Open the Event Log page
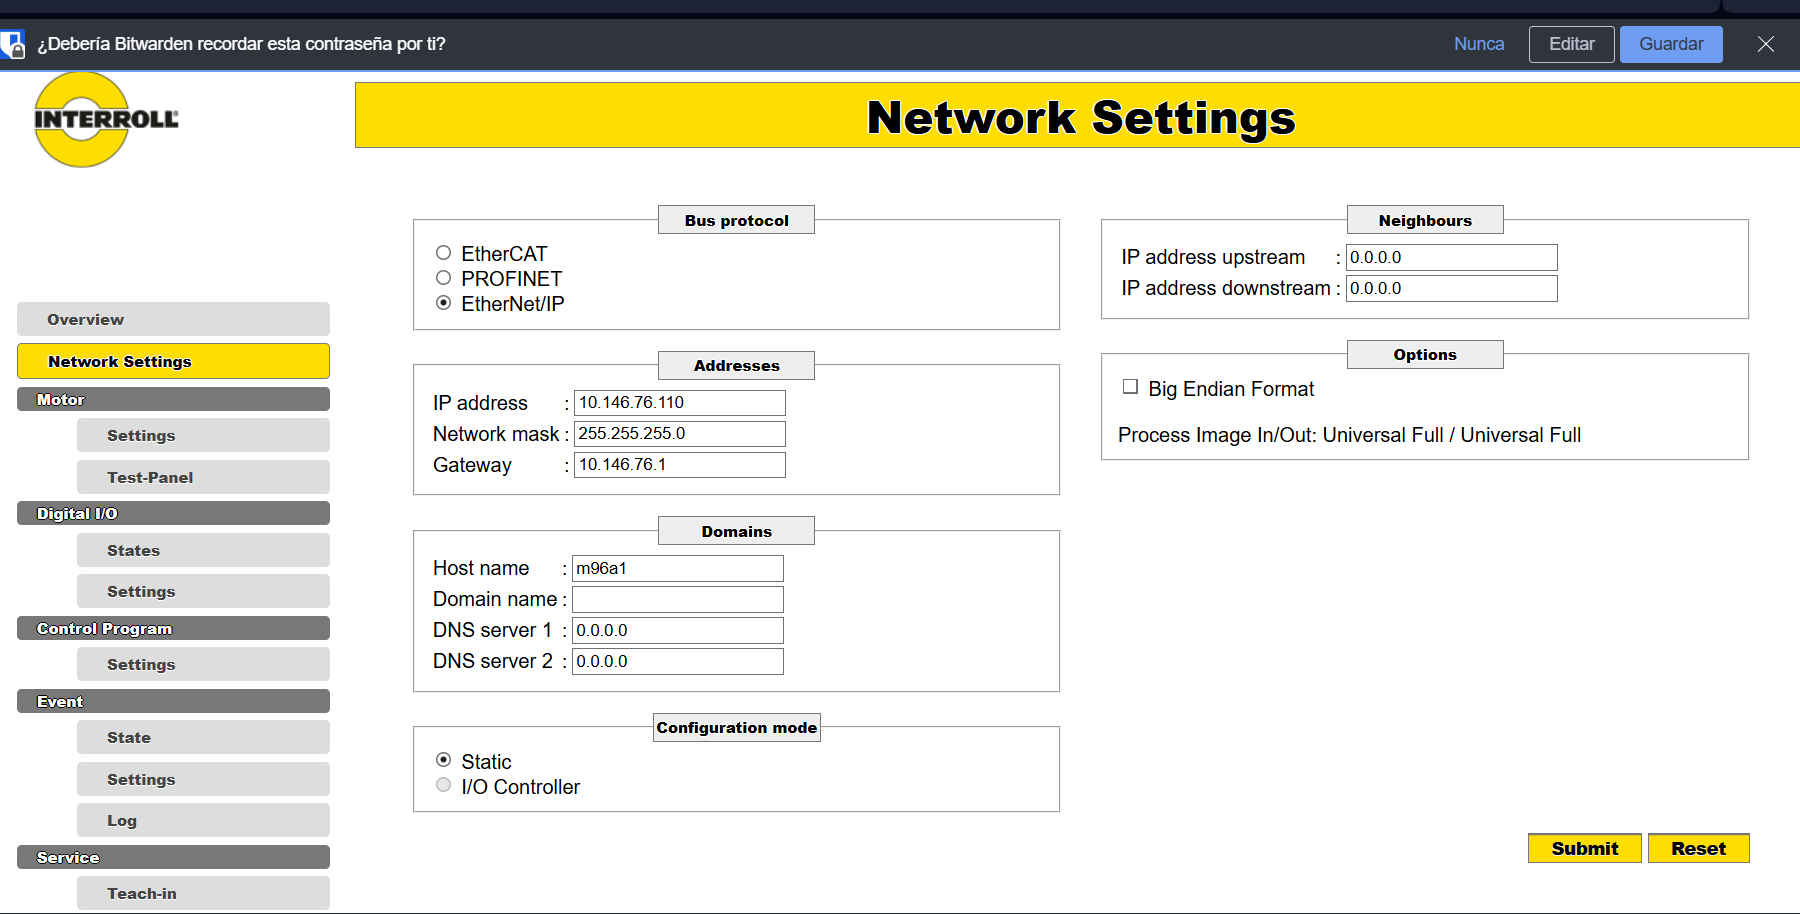Screen dimensions: 1800x914 [x=203, y=820]
